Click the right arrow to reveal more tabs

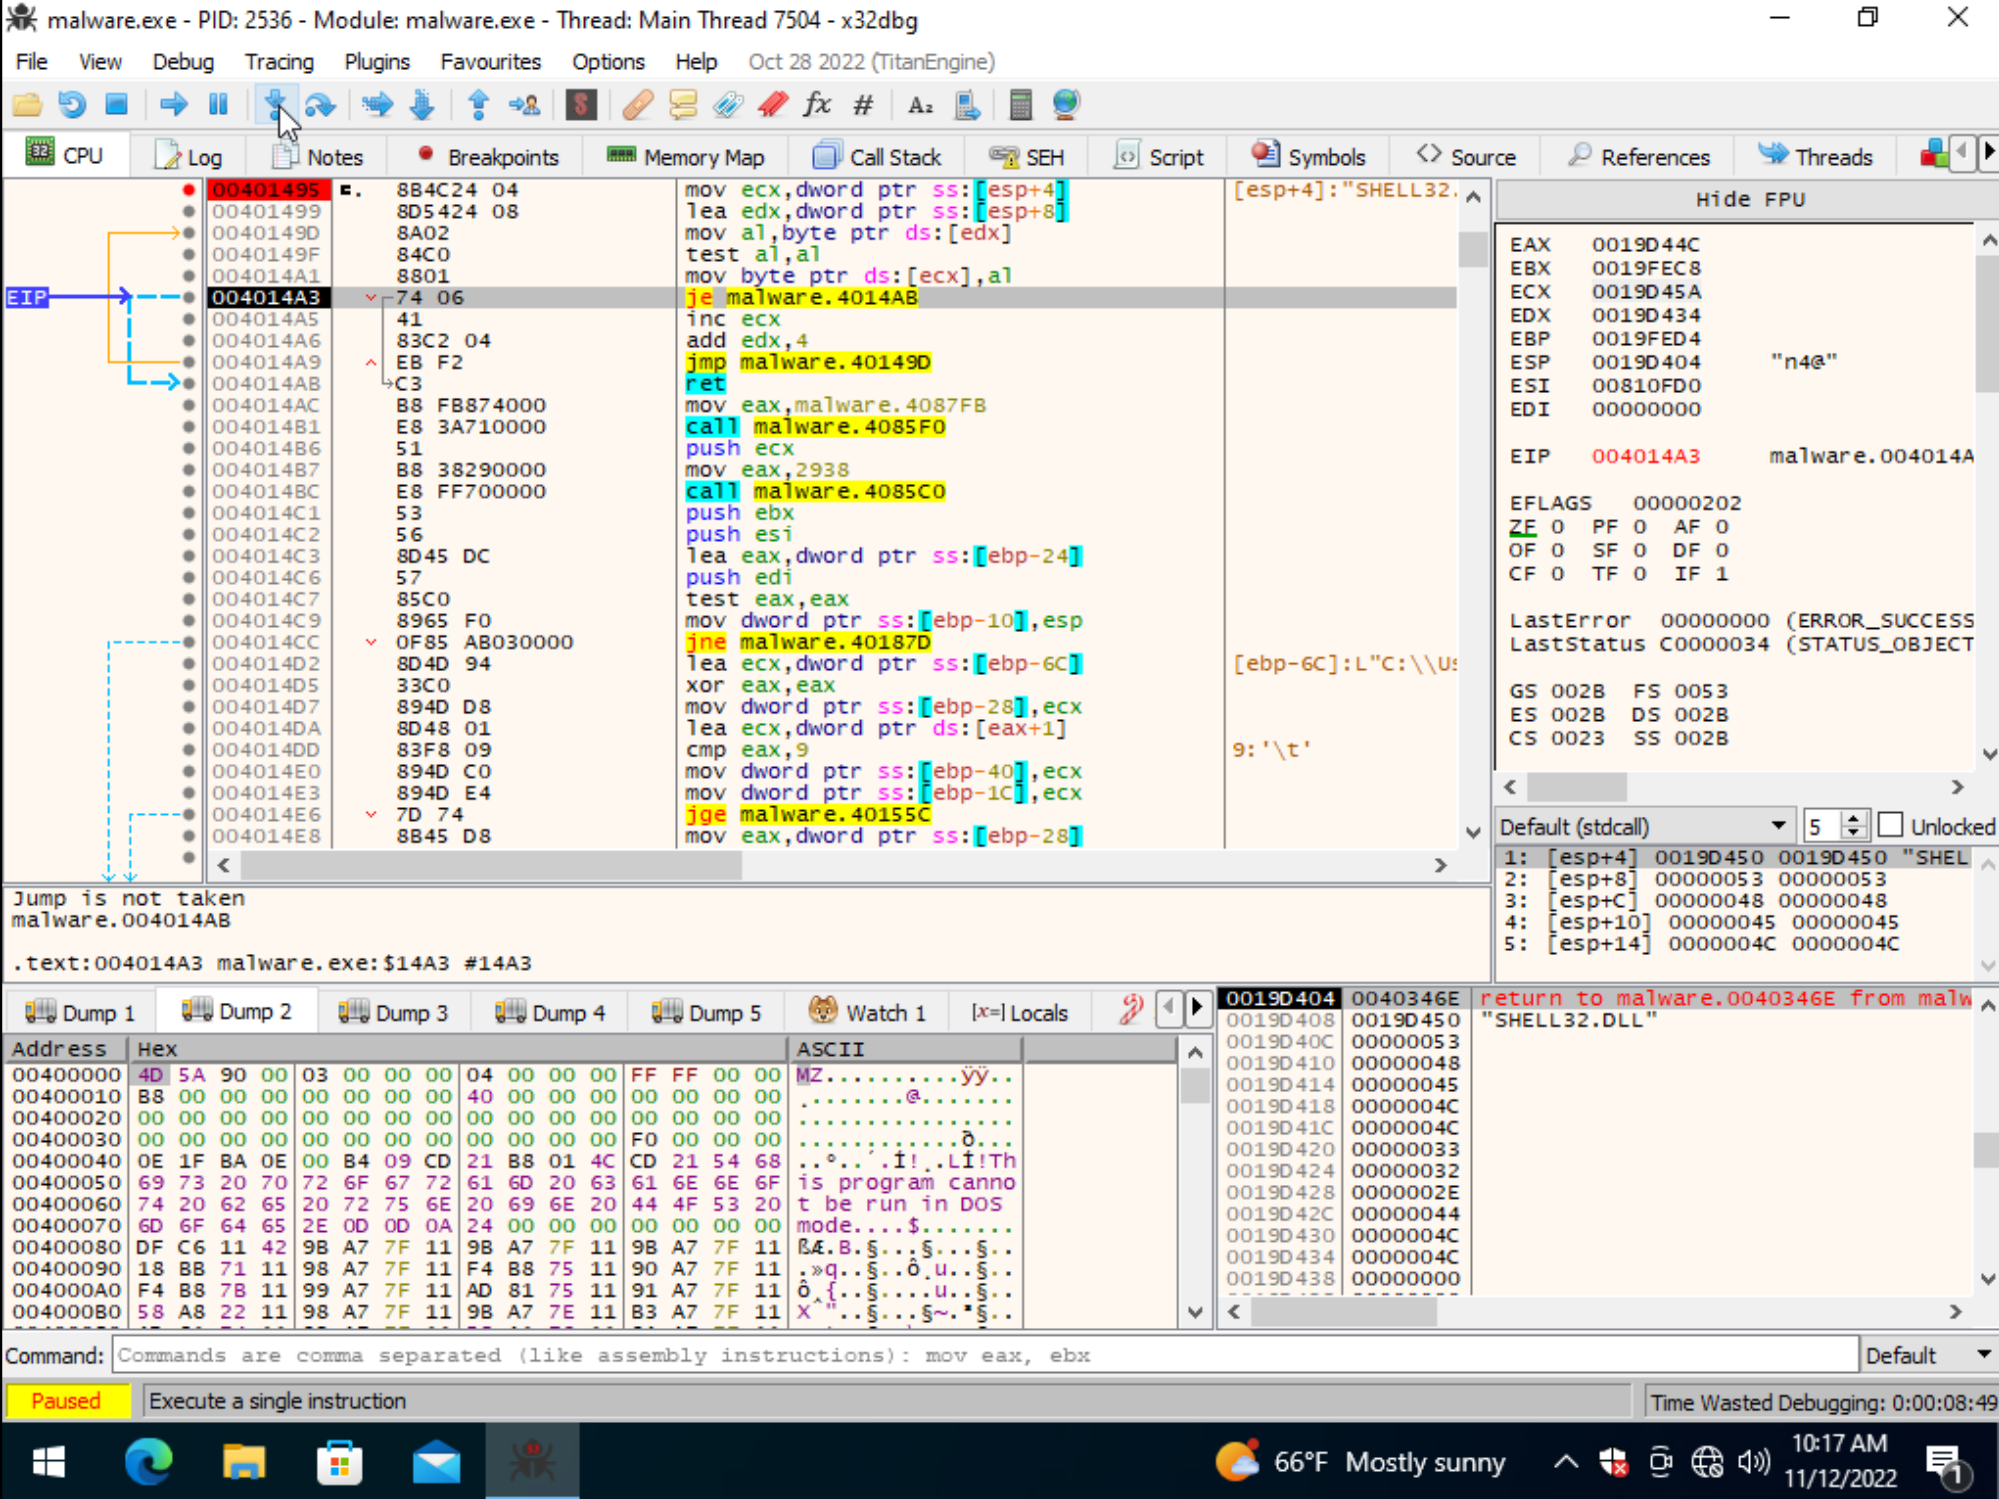1990,152
